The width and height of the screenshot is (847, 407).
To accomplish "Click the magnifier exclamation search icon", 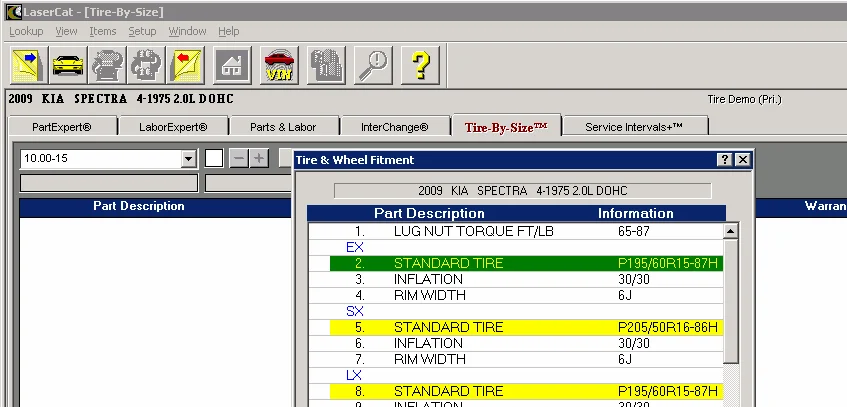I will pyautogui.click(x=373, y=65).
